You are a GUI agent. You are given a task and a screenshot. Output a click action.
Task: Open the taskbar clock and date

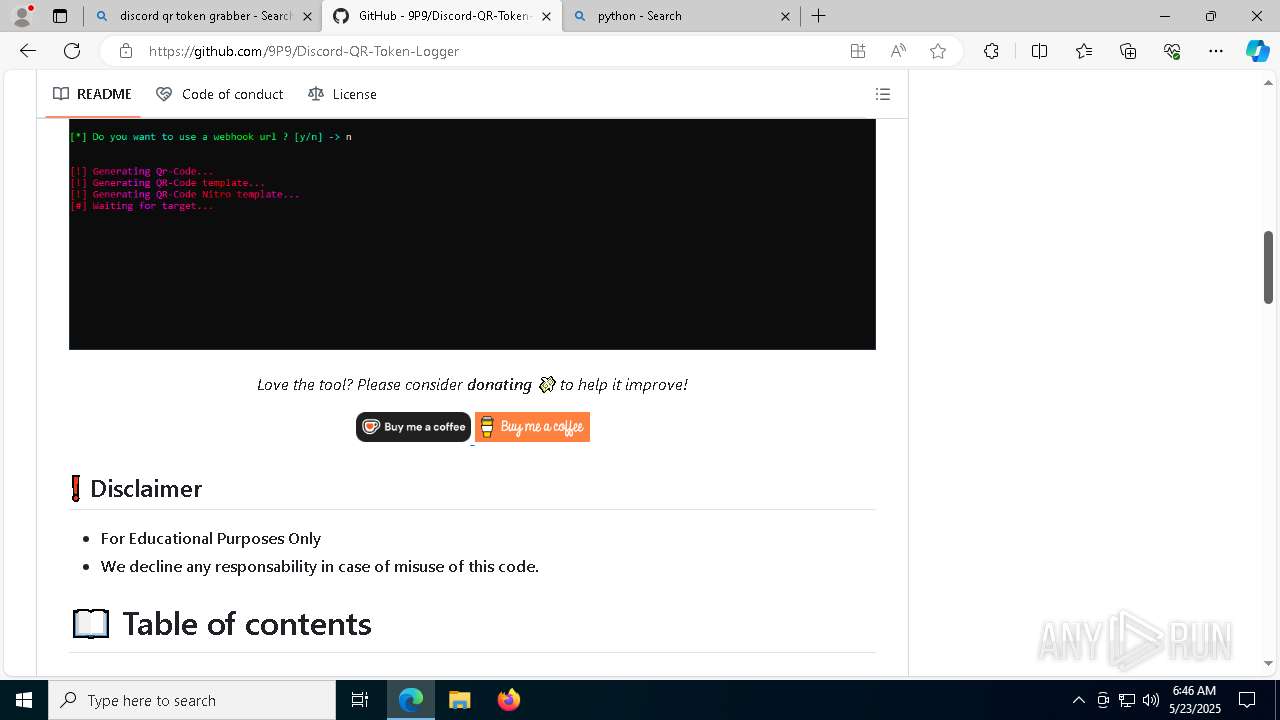click(1195, 700)
